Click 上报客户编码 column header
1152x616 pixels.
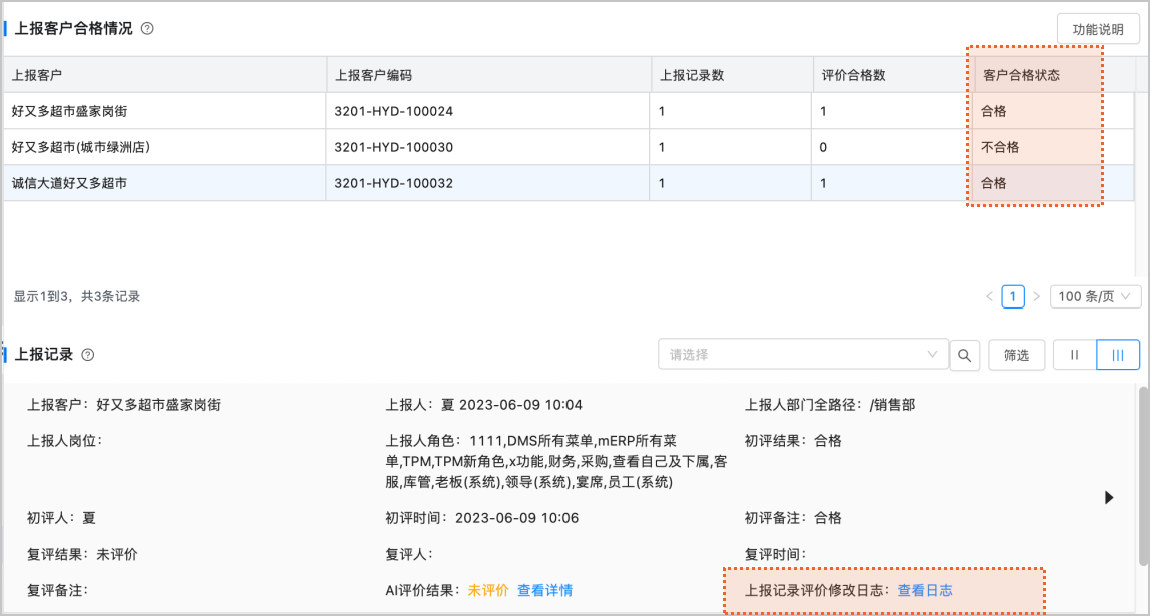(489, 75)
